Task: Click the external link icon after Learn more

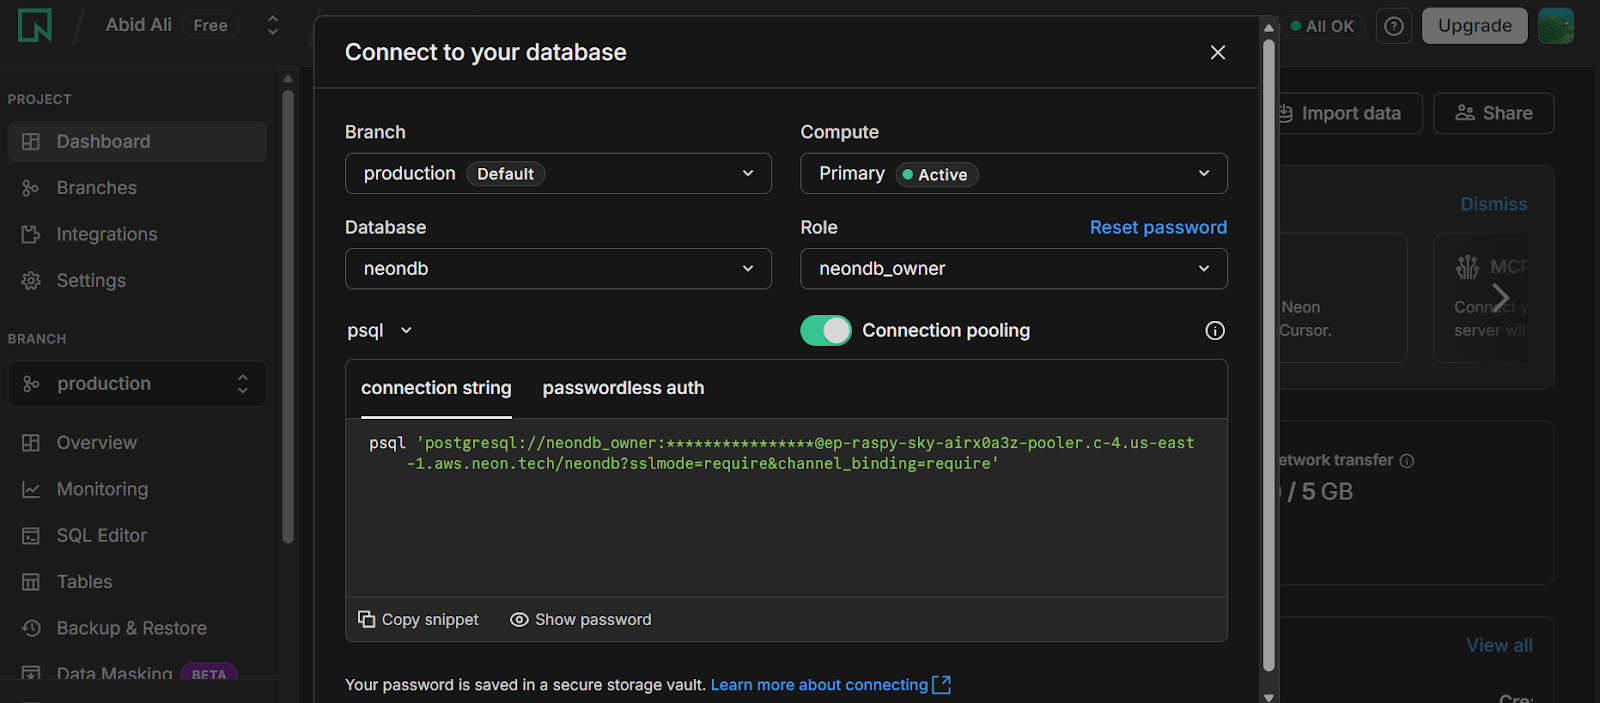Action: click(941, 685)
